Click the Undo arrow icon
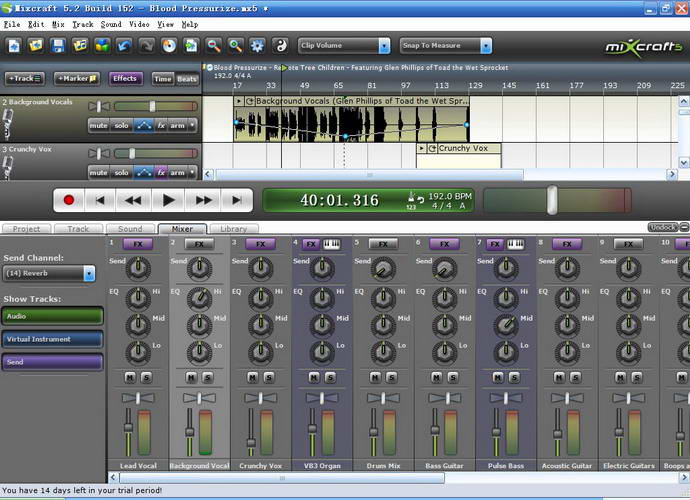 coord(124,46)
